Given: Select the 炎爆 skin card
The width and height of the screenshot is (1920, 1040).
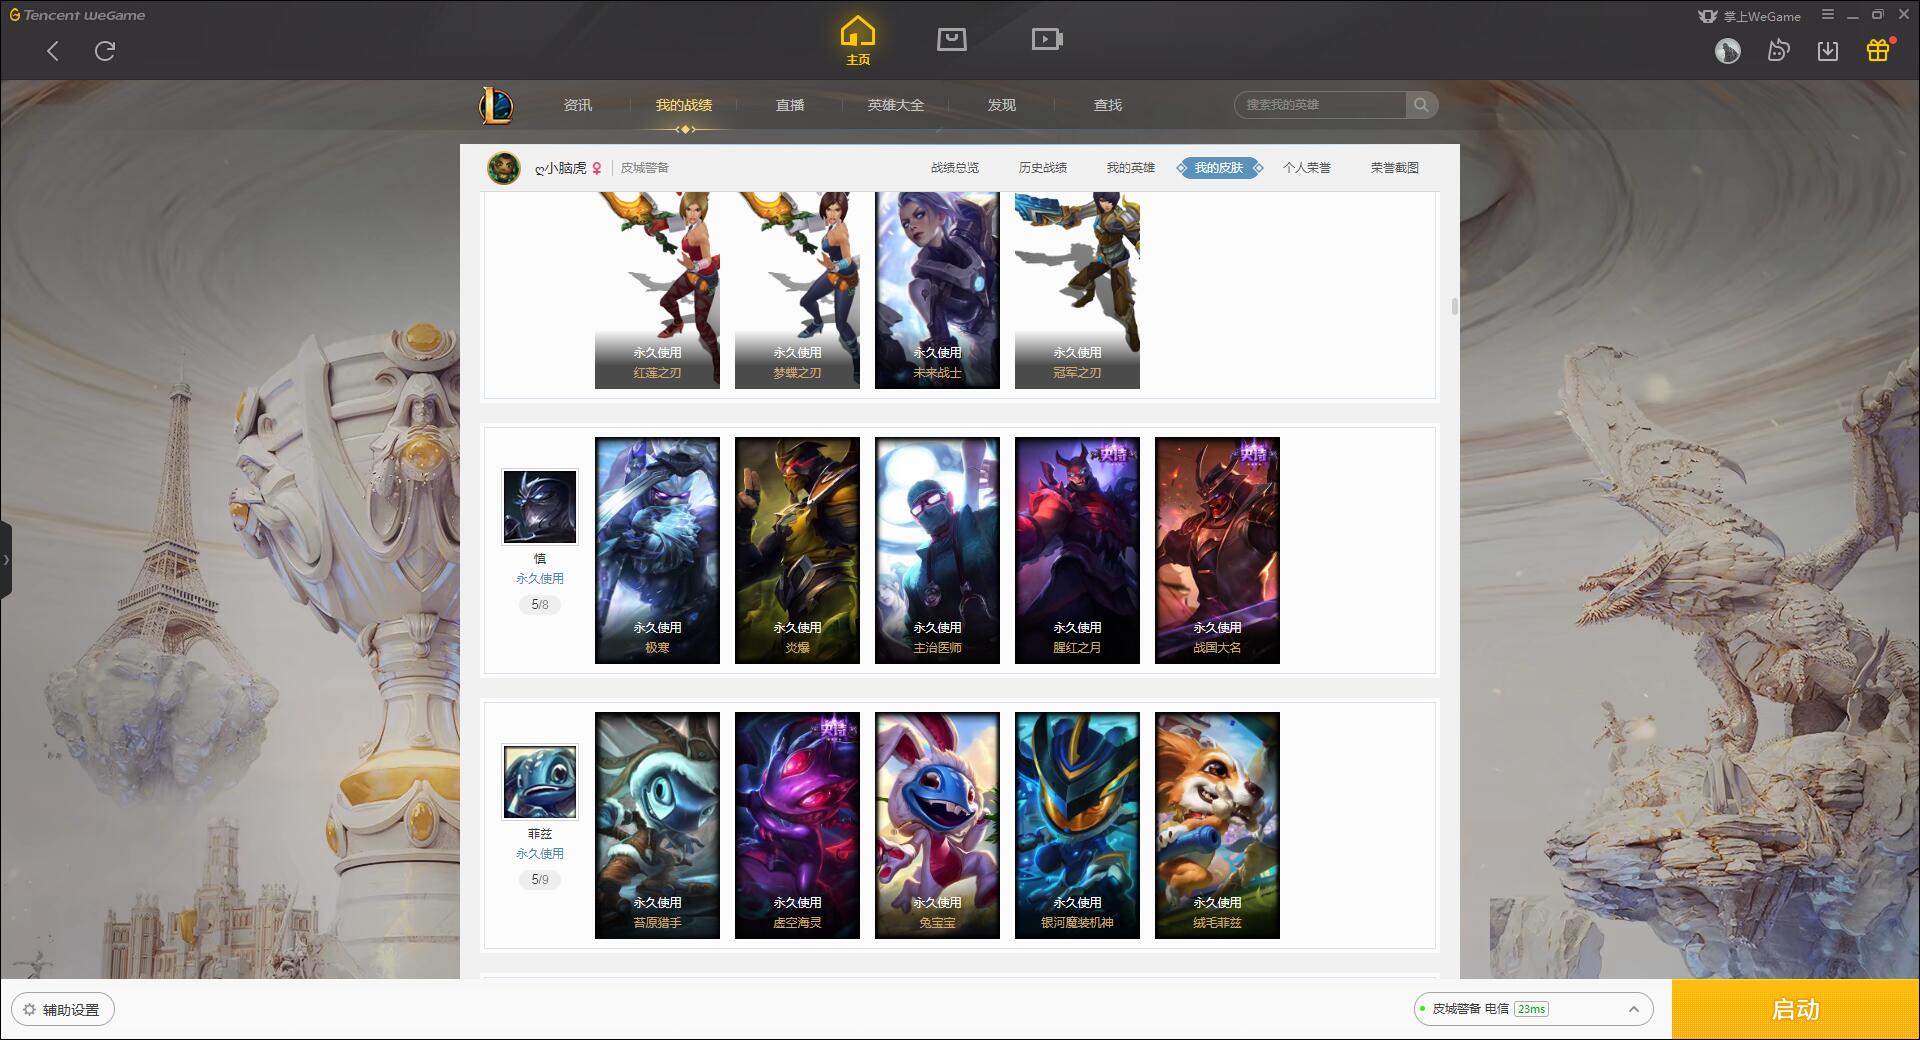Looking at the screenshot, I should pyautogui.click(x=797, y=550).
